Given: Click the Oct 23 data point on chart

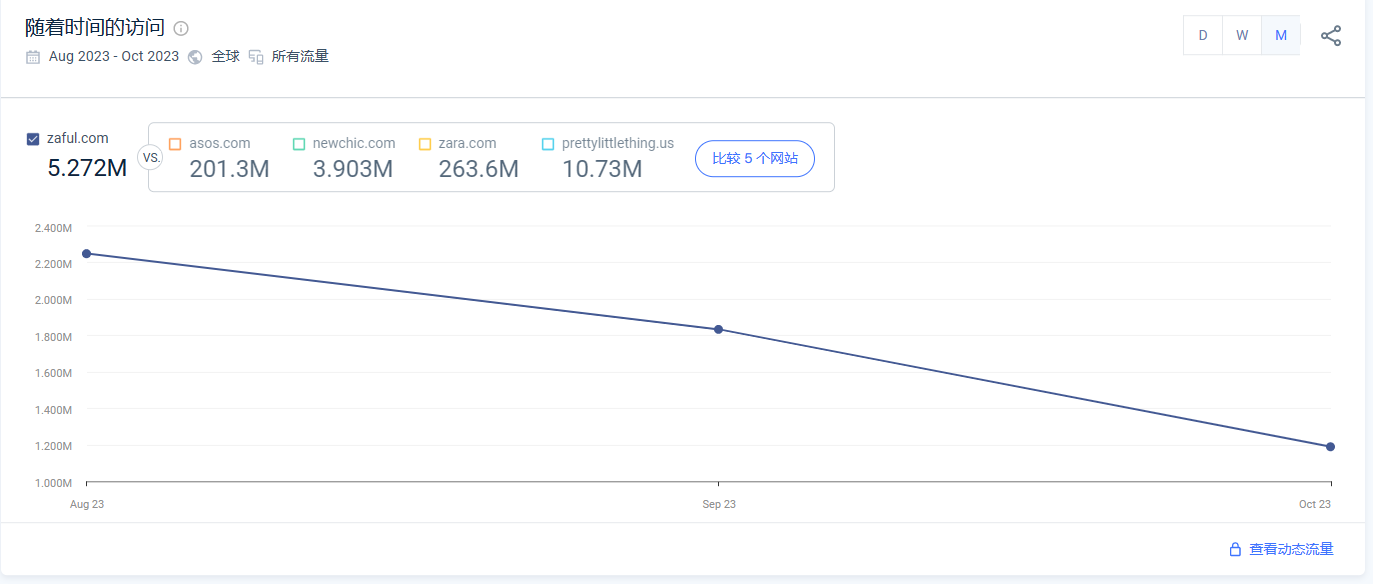Looking at the screenshot, I should tap(1331, 447).
